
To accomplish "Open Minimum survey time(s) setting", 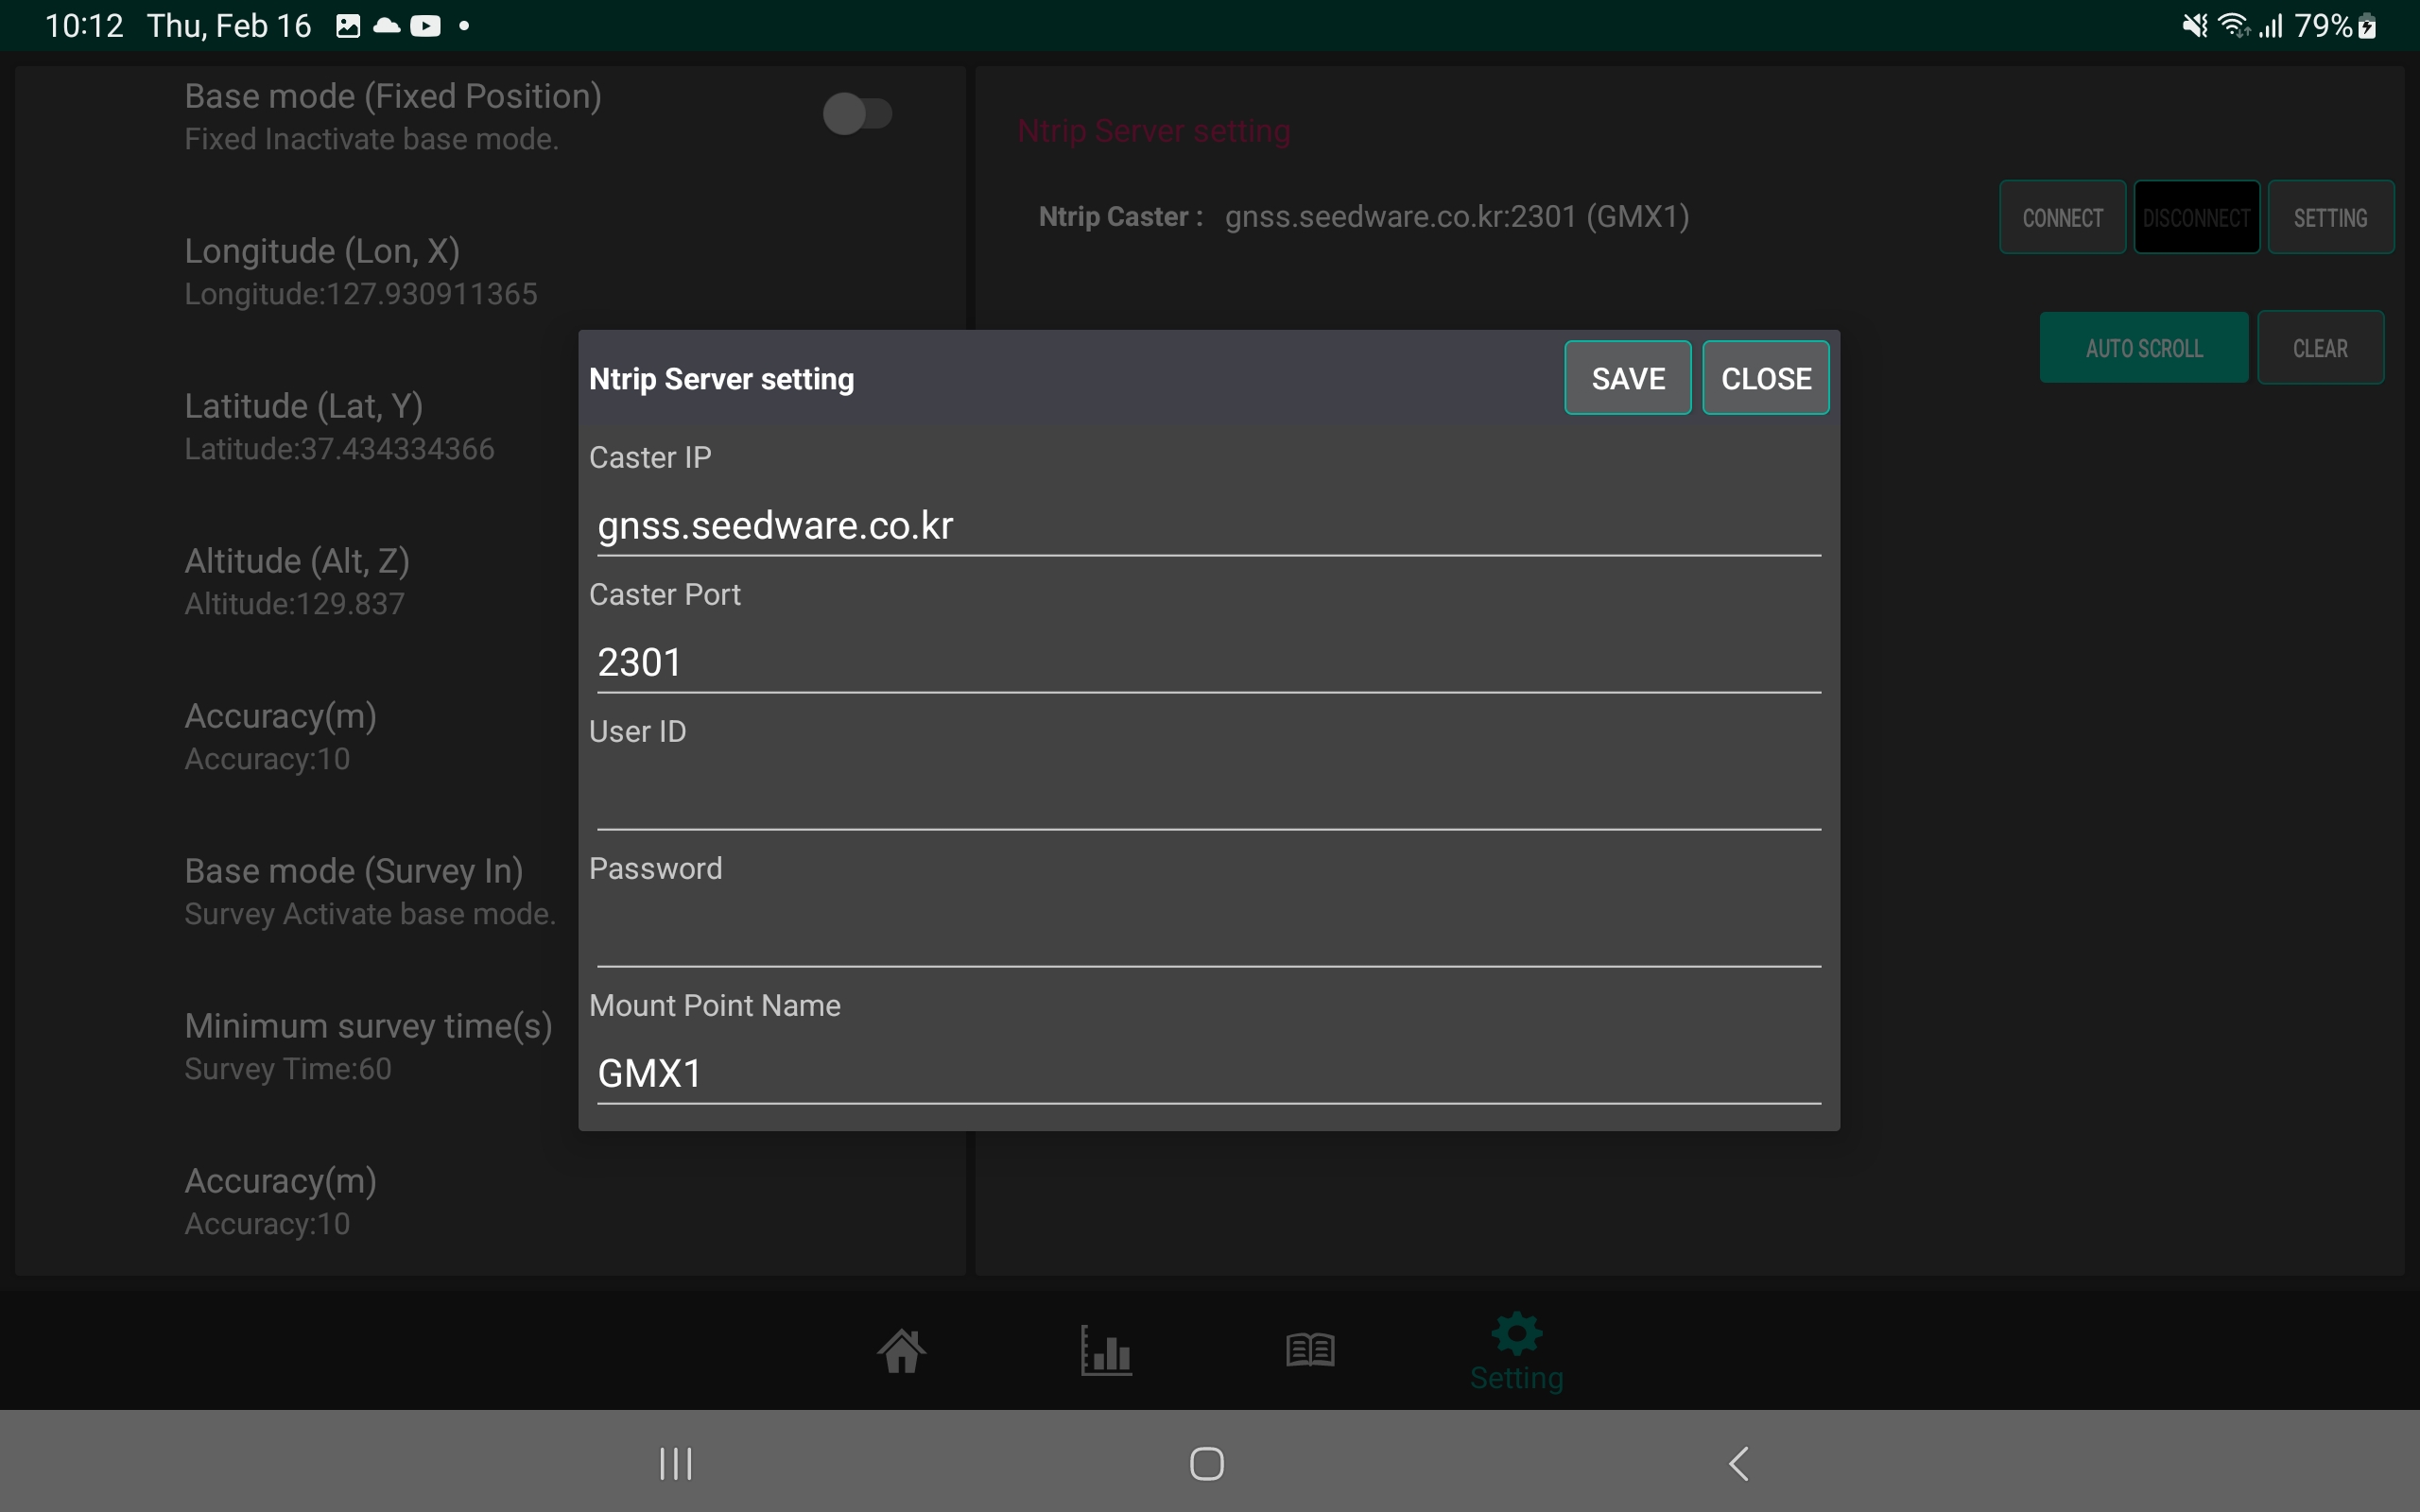I will tap(368, 1046).
